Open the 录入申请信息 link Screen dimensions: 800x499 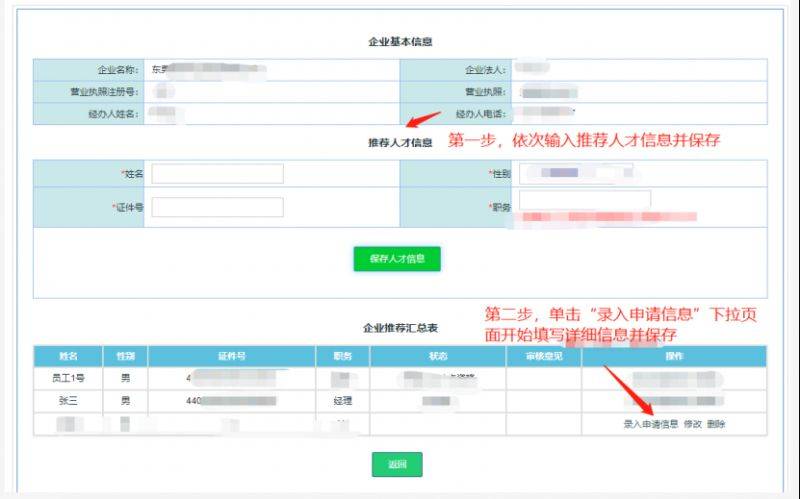651,424
